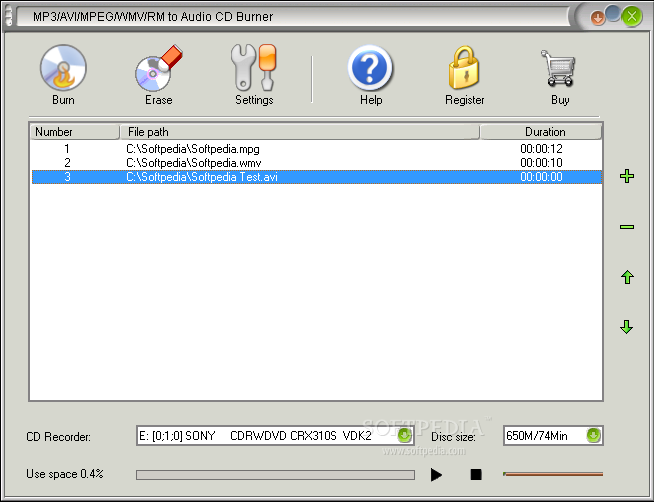Screen dimensions: 654x502
Task: Click the 00:00:10 duration cell
Action: [541, 163]
